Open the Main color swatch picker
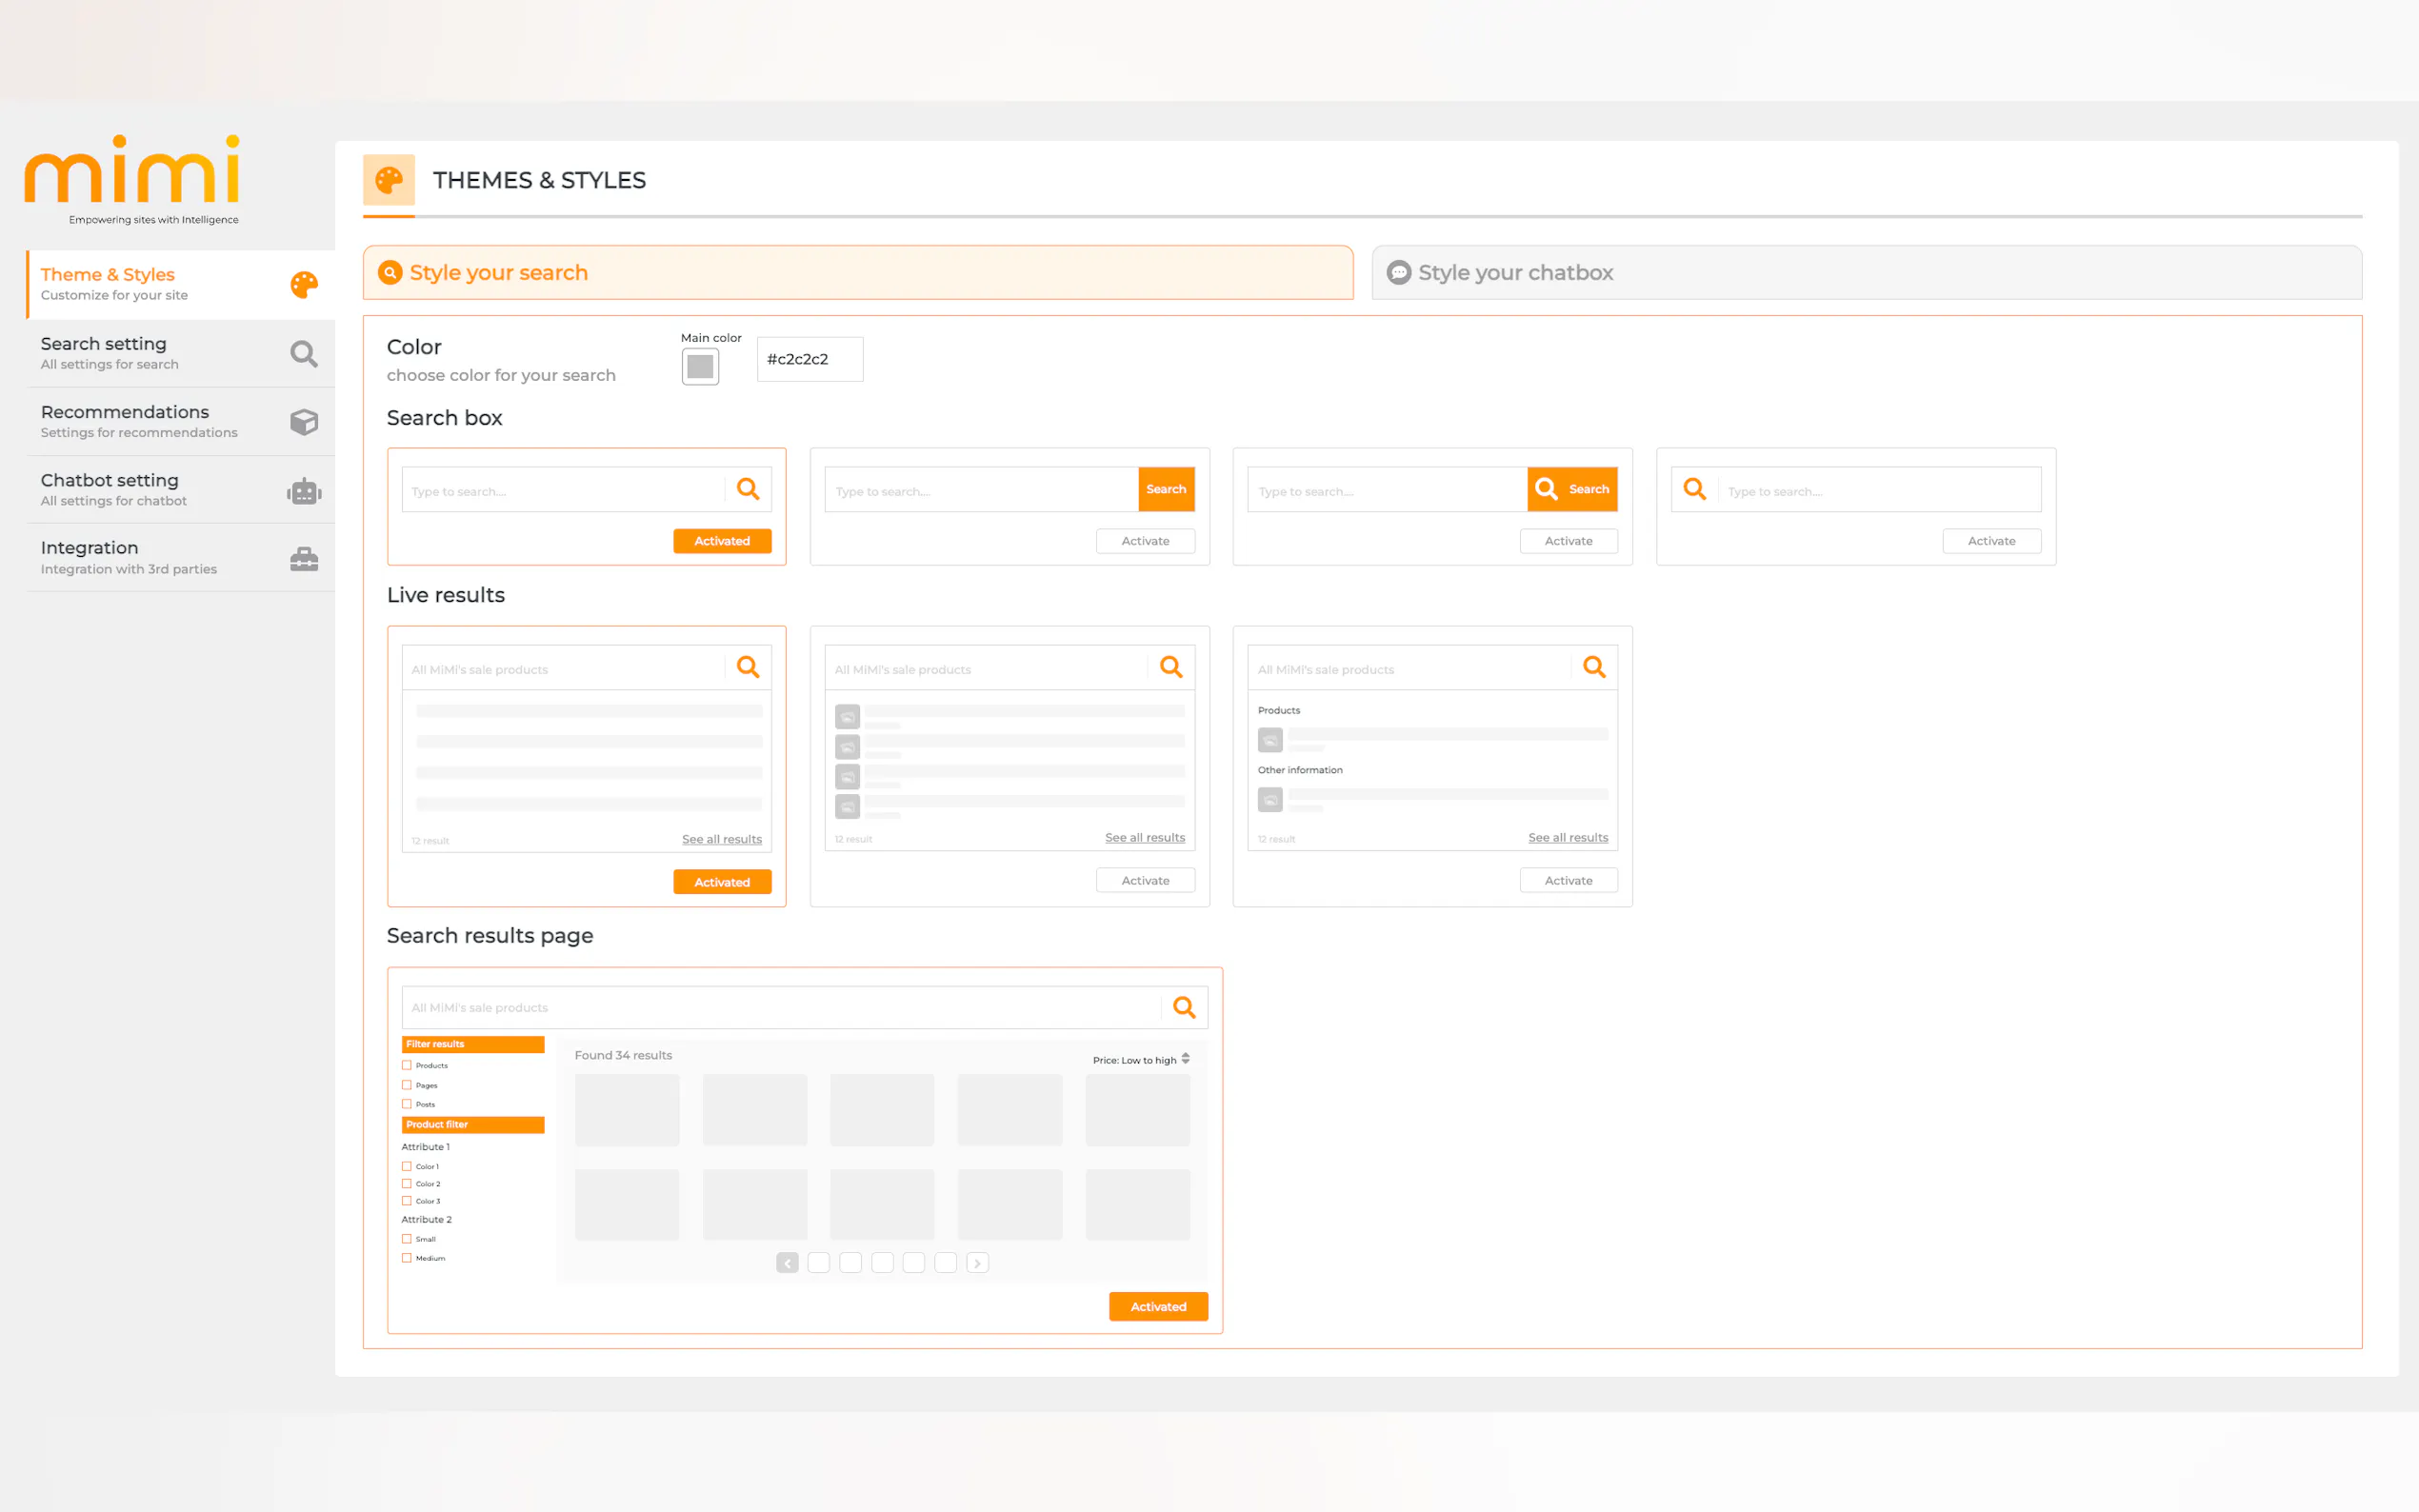This screenshot has width=2419, height=1512. tap(700, 366)
